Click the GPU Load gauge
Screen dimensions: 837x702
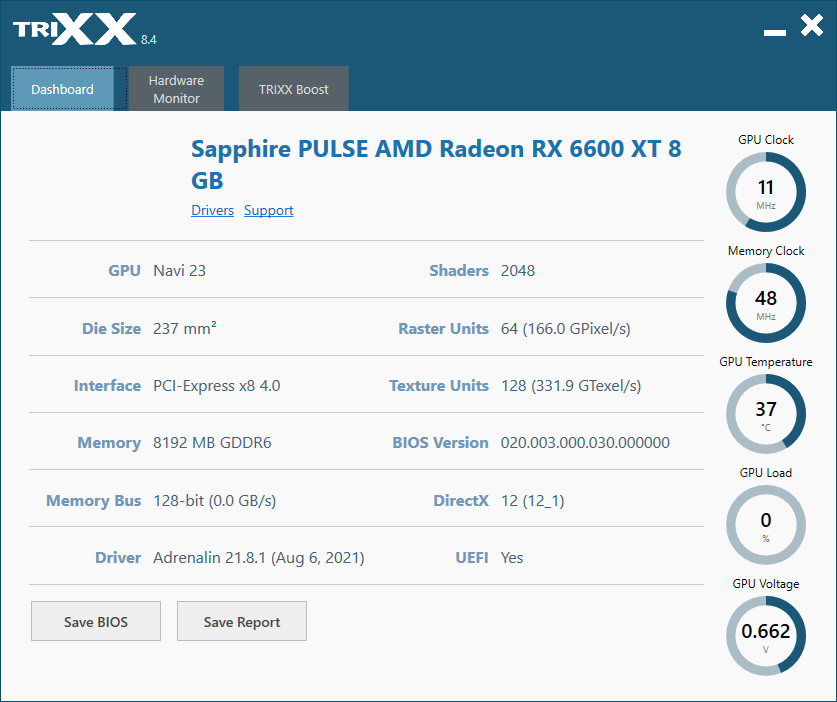766,525
